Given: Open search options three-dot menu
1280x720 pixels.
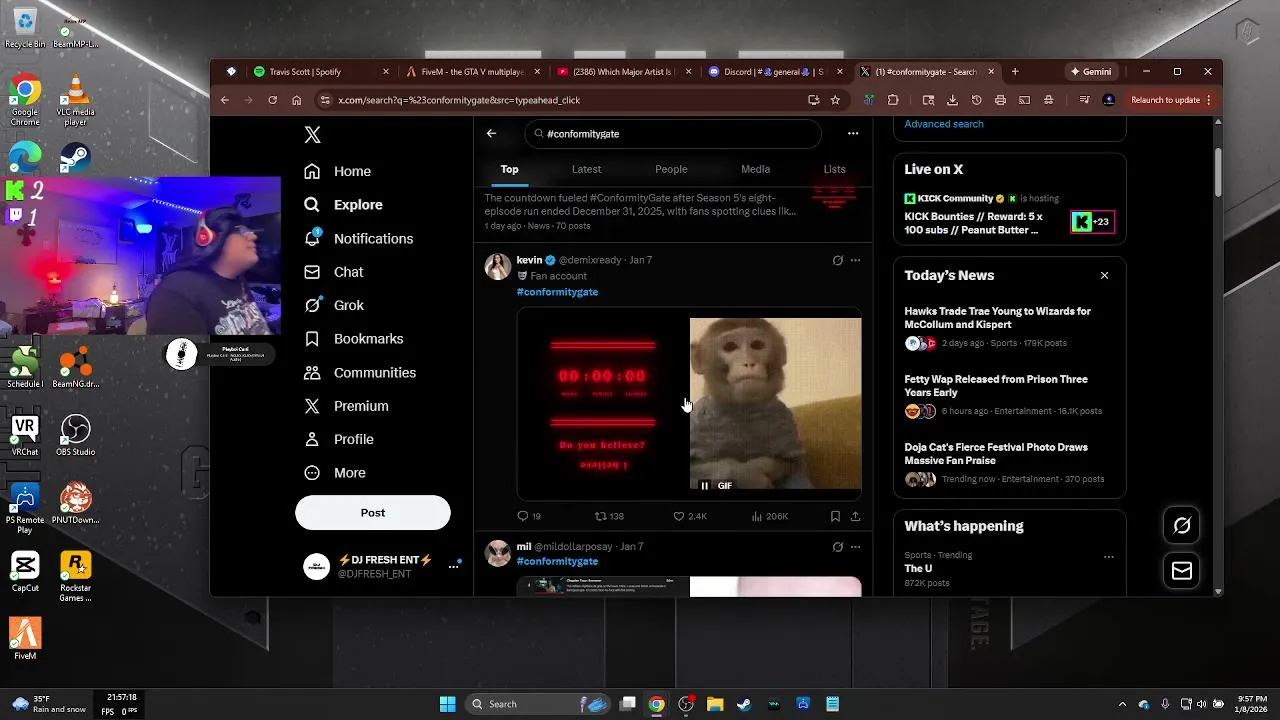Looking at the screenshot, I should pyautogui.click(x=853, y=133).
